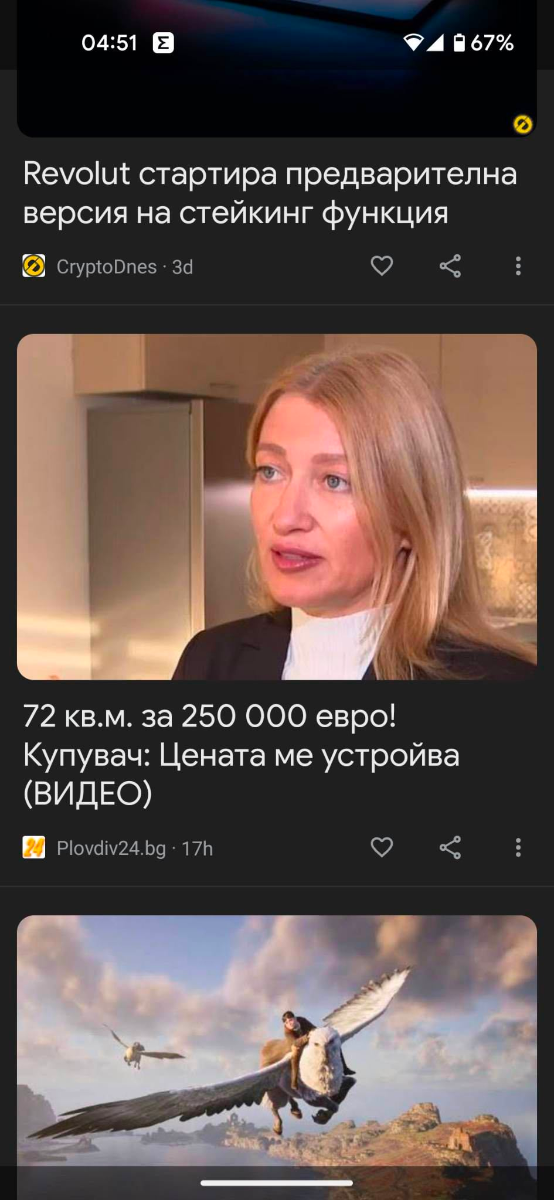Tap the CryptoDnes source logo icon

34,266
